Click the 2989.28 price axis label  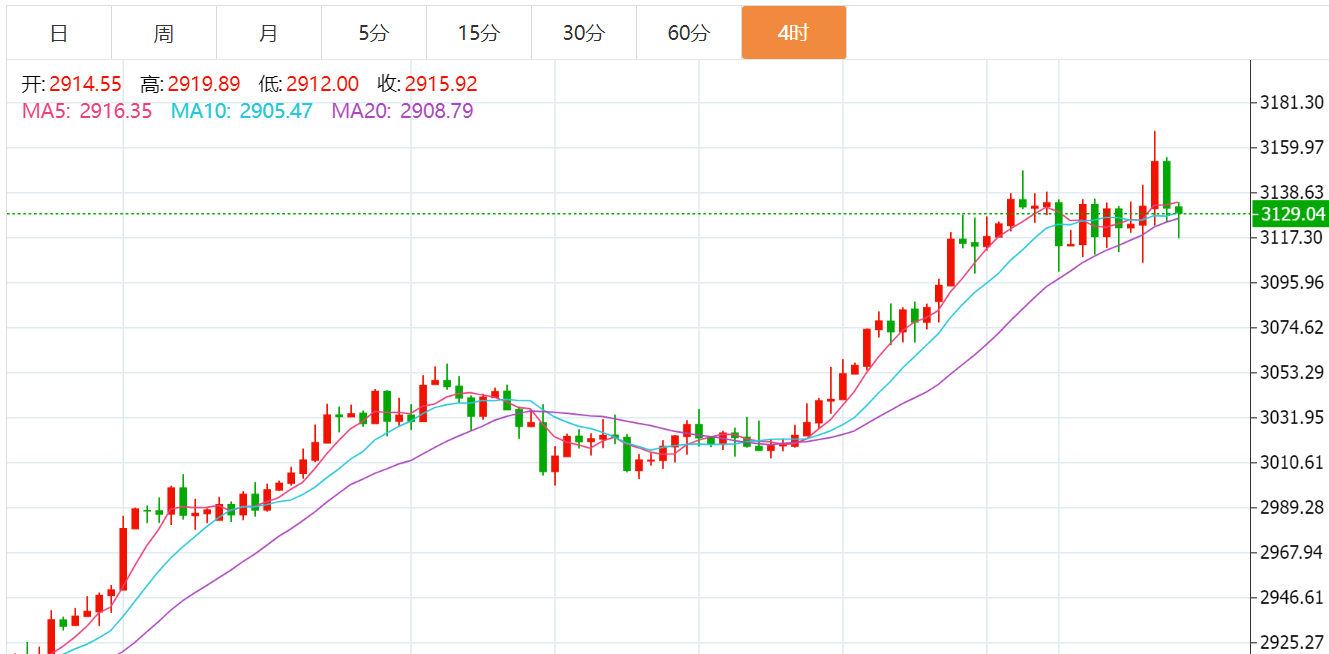pyautogui.click(x=1293, y=507)
